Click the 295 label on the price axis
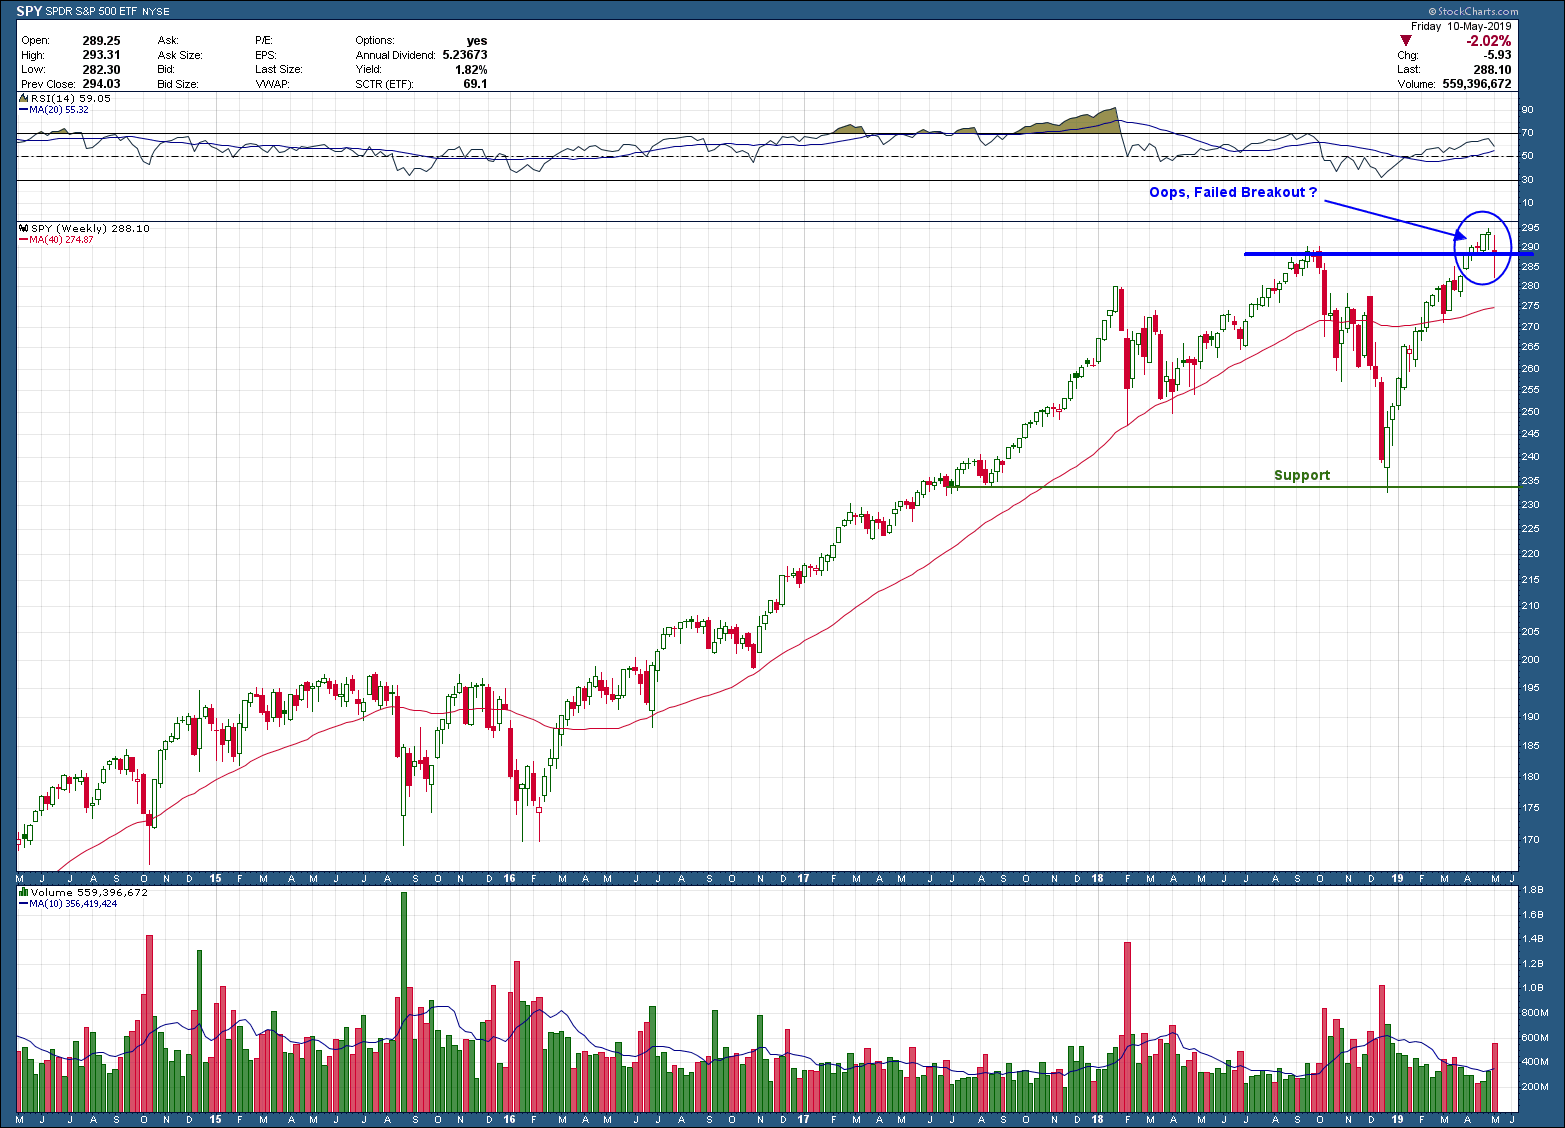 [1530, 228]
